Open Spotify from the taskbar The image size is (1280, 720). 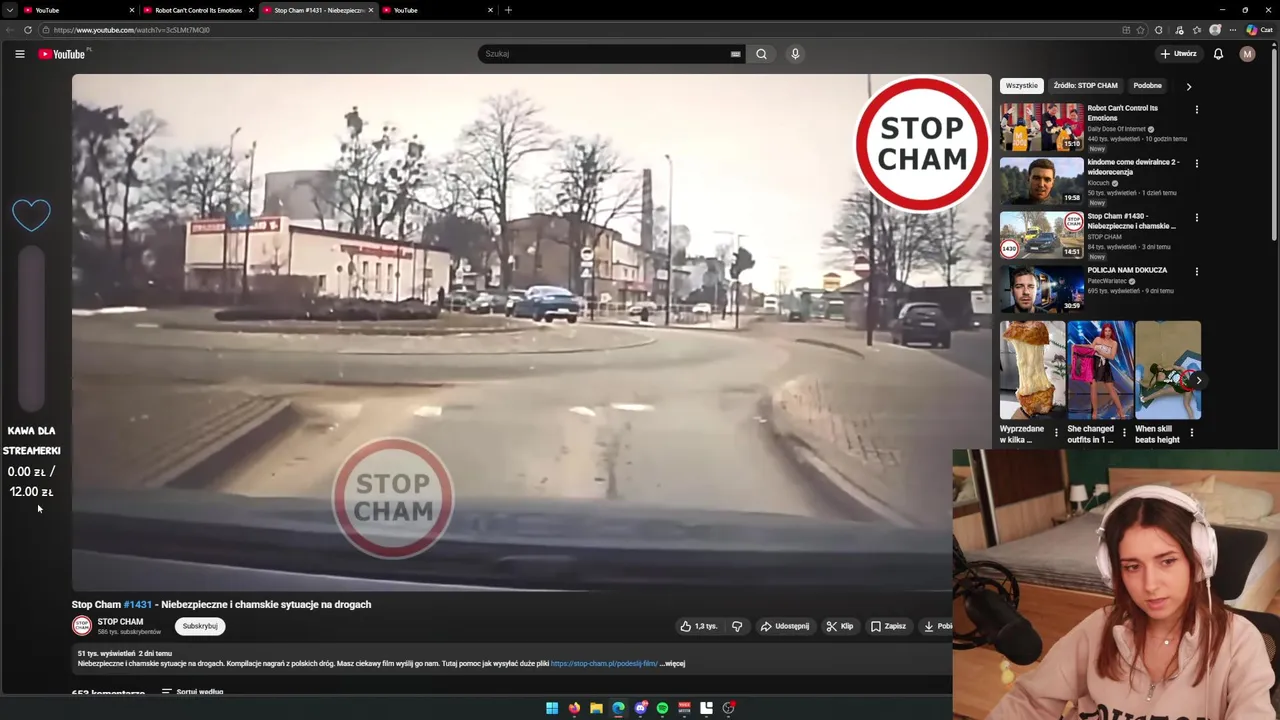point(662,708)
